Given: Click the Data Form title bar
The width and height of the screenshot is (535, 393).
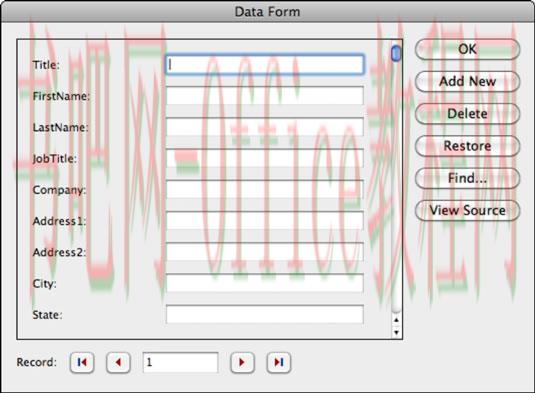Looking at the screenshot, I should pos(268,12).
